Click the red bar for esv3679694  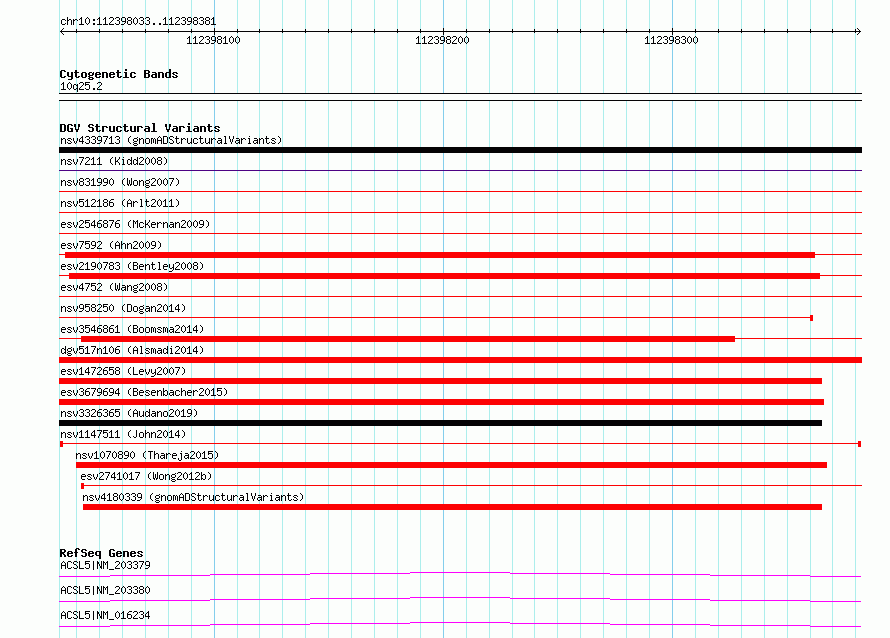click(x=442, y=402)
